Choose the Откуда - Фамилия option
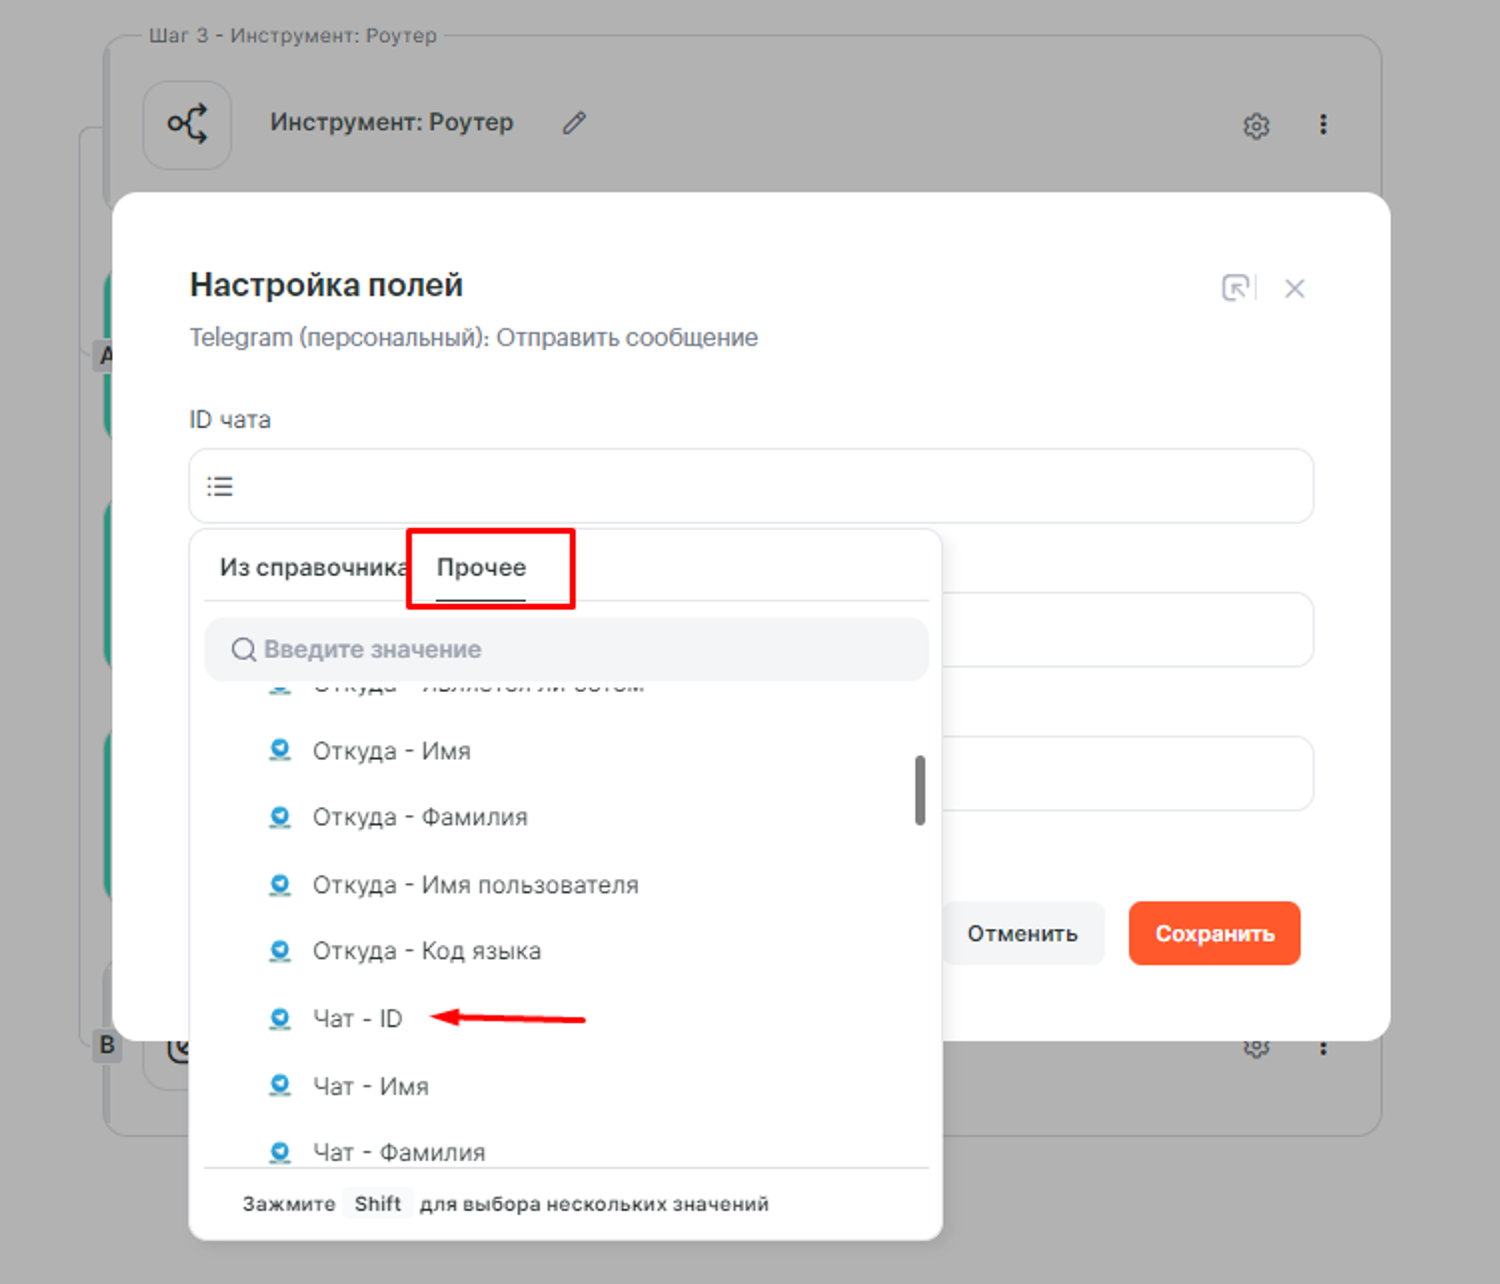The image size is (1500, 1284). (x=419, y=817)
